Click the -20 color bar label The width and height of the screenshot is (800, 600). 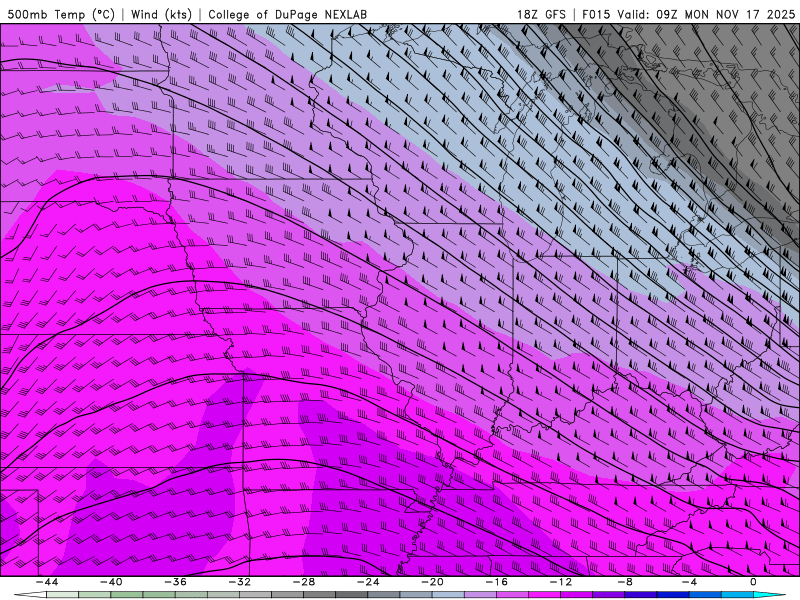(433, 582)
